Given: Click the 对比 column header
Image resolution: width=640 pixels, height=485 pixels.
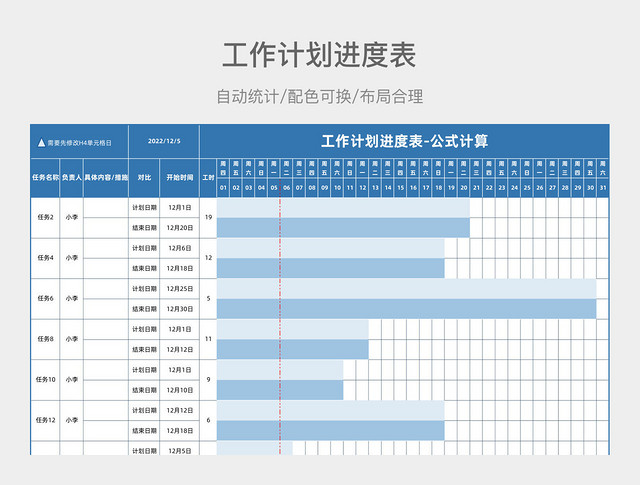Looking at the screenshot, I should coord(144,178).
